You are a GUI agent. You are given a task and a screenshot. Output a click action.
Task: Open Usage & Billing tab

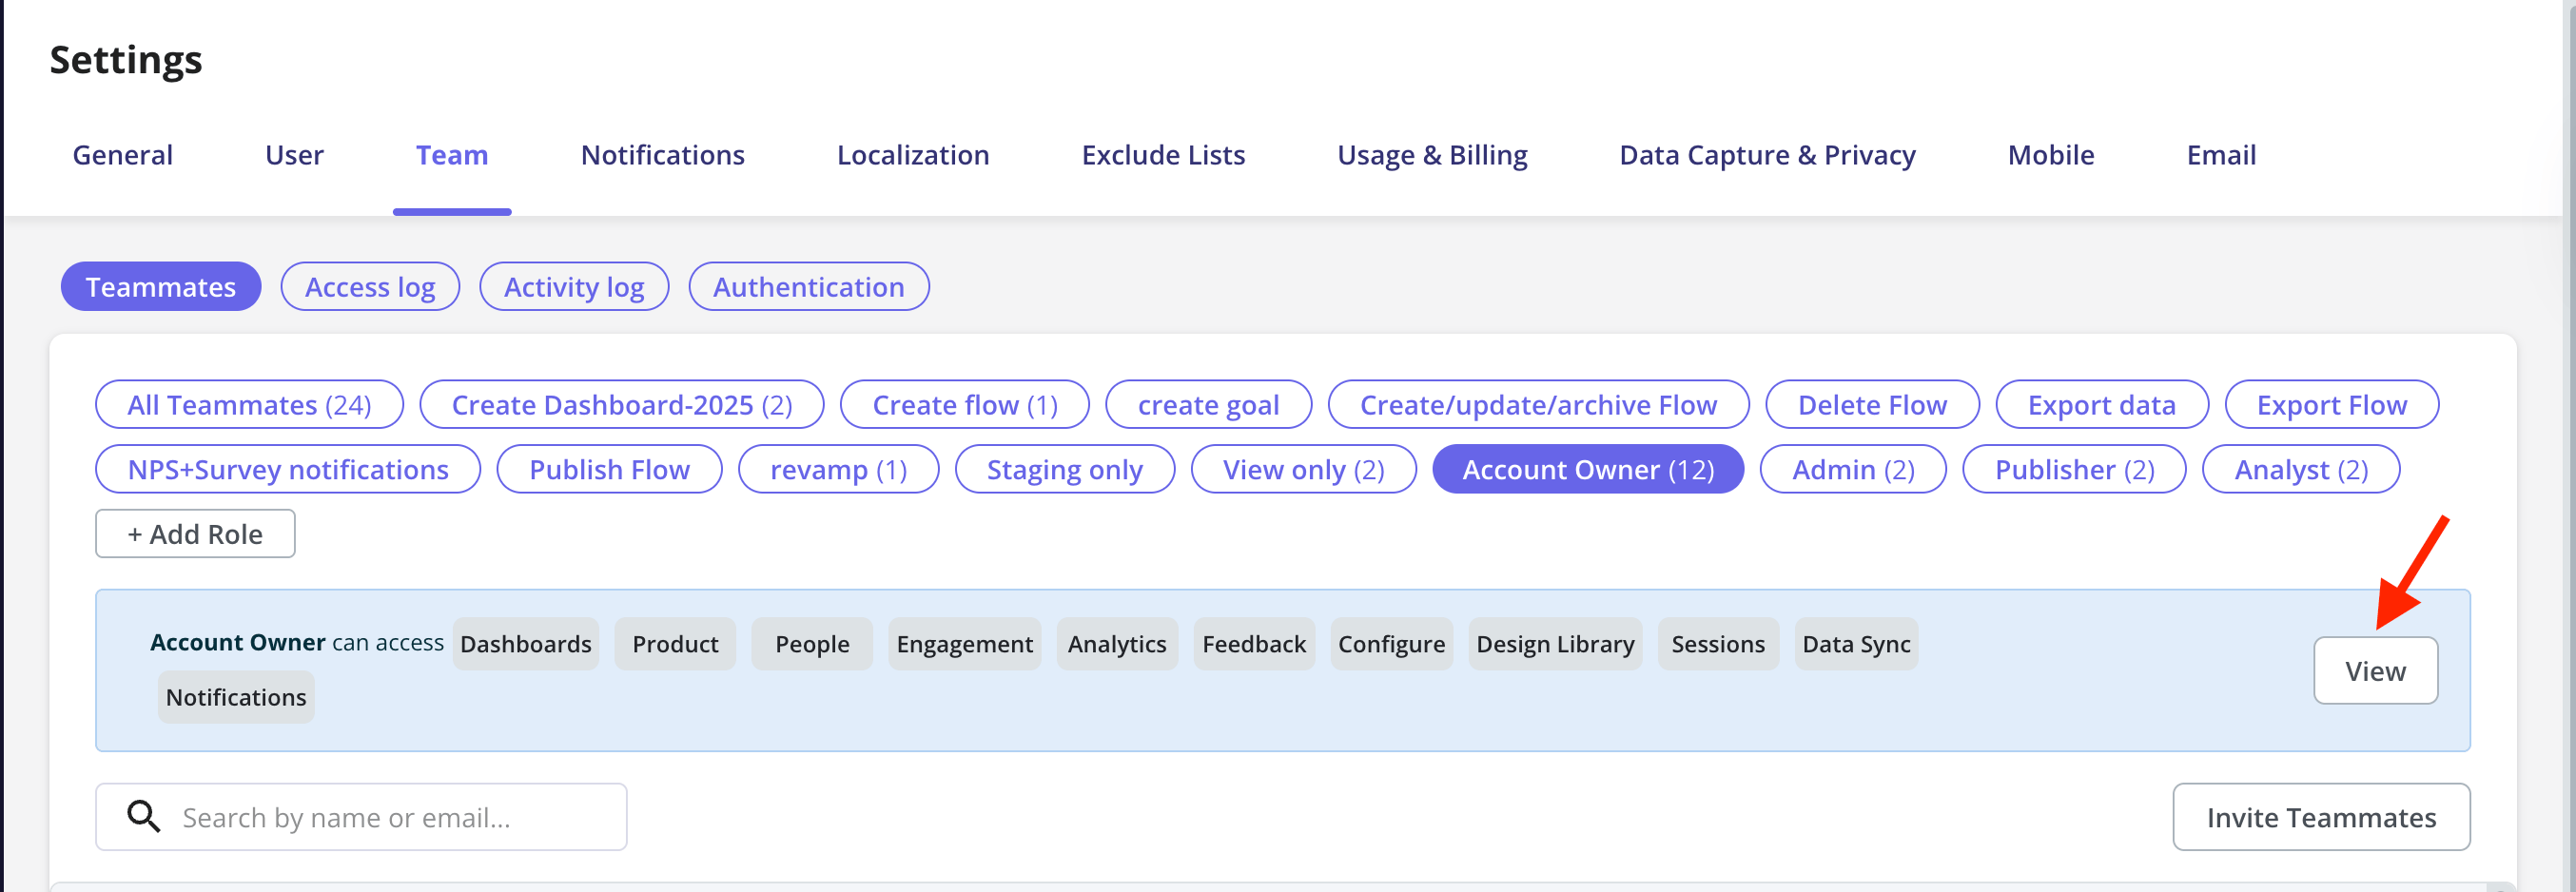tap(1432, 155)
